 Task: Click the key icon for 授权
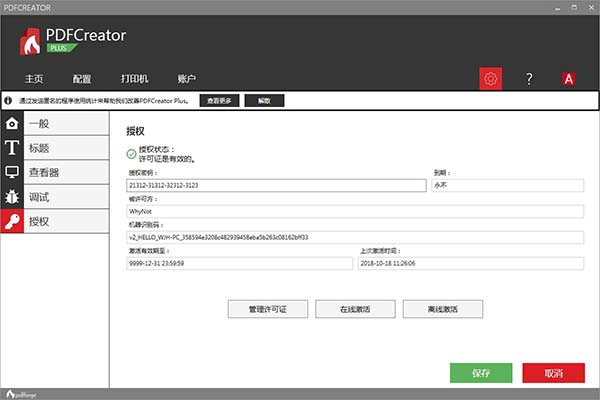[x=12, y=221]
